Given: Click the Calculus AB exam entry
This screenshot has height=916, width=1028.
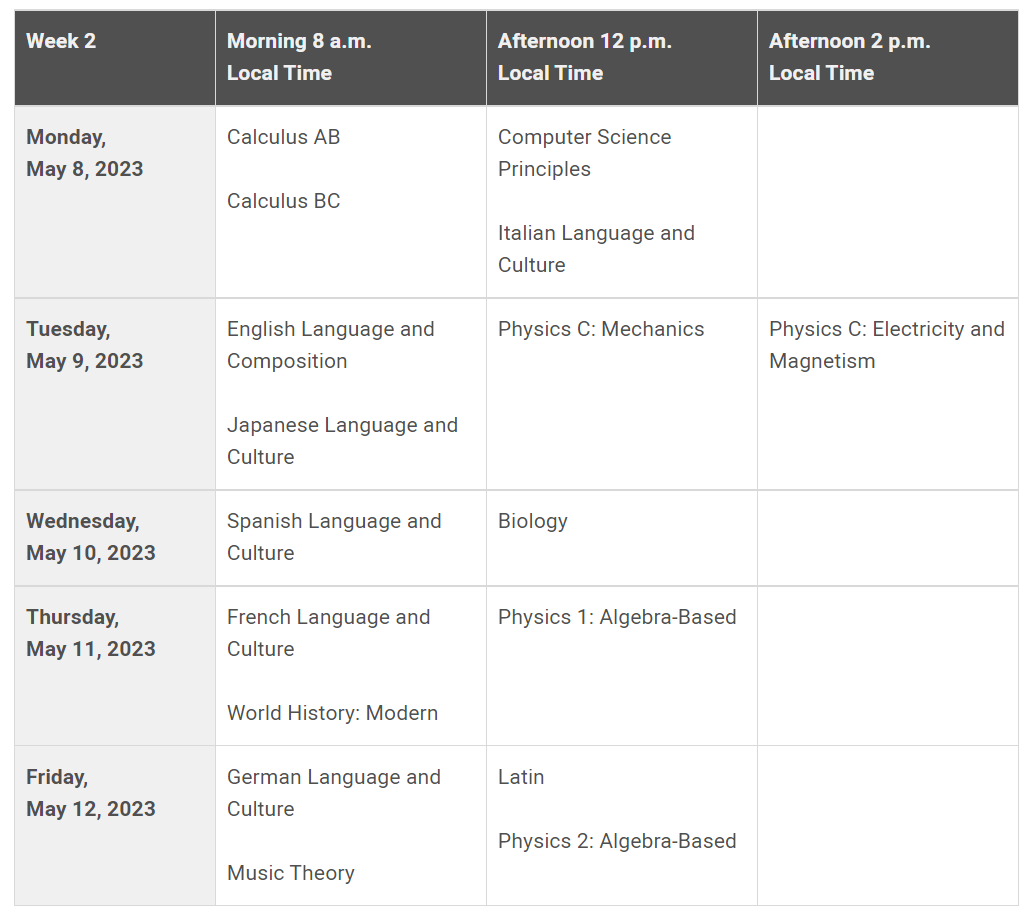Looking at the screenshot, I should coord(283,137).
